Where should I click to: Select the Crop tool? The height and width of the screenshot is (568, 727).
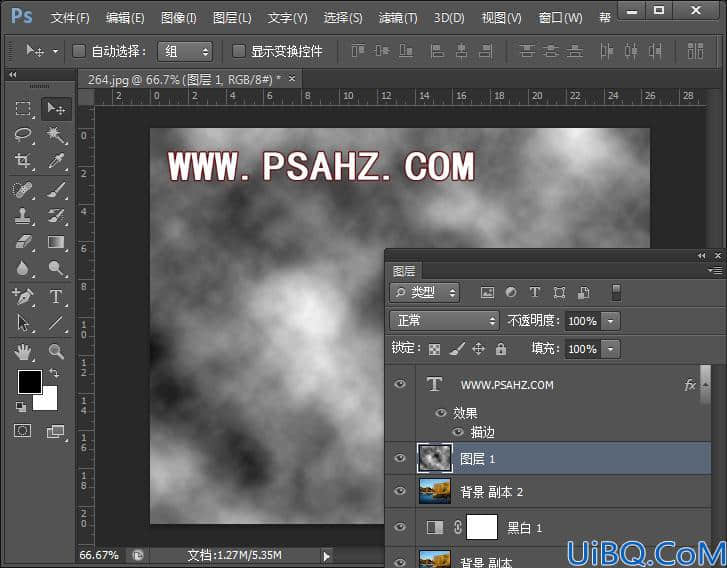(23, 161)
